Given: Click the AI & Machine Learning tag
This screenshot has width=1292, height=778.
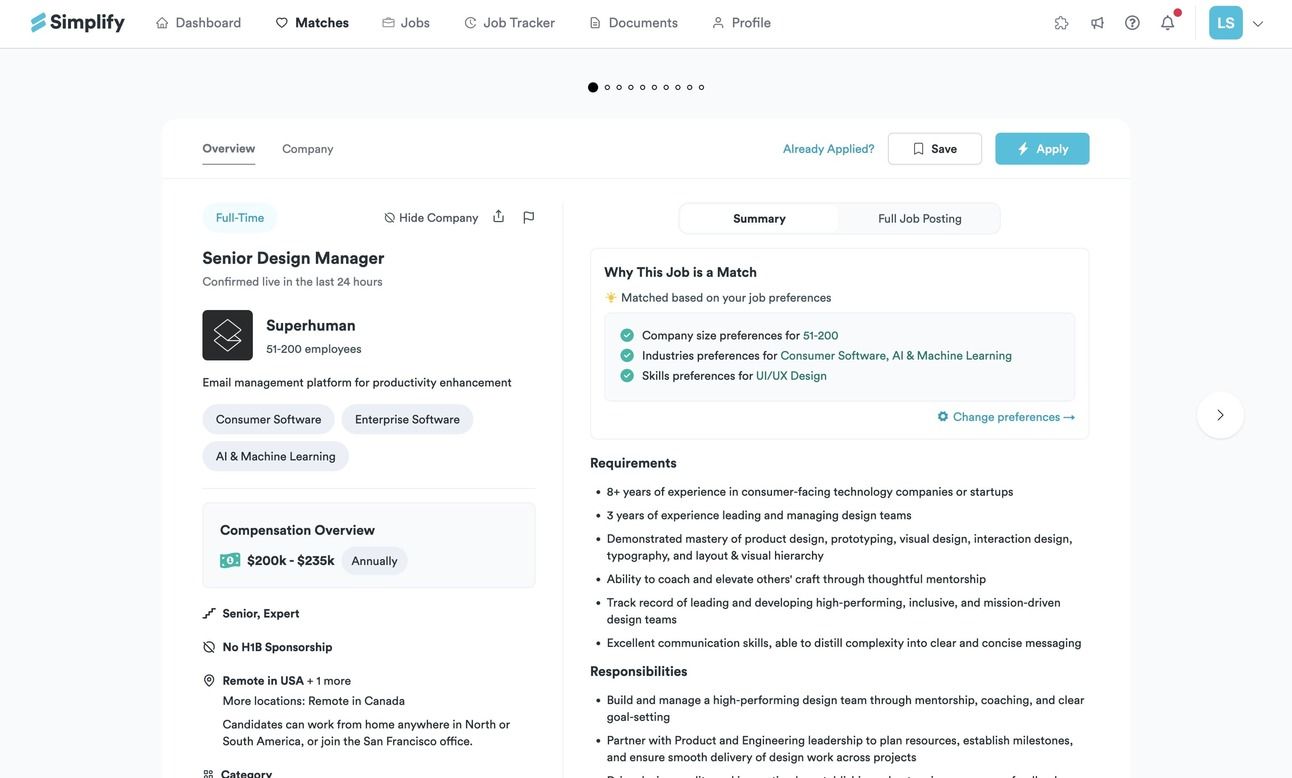Looking at the screenshot, I should 276,456.
